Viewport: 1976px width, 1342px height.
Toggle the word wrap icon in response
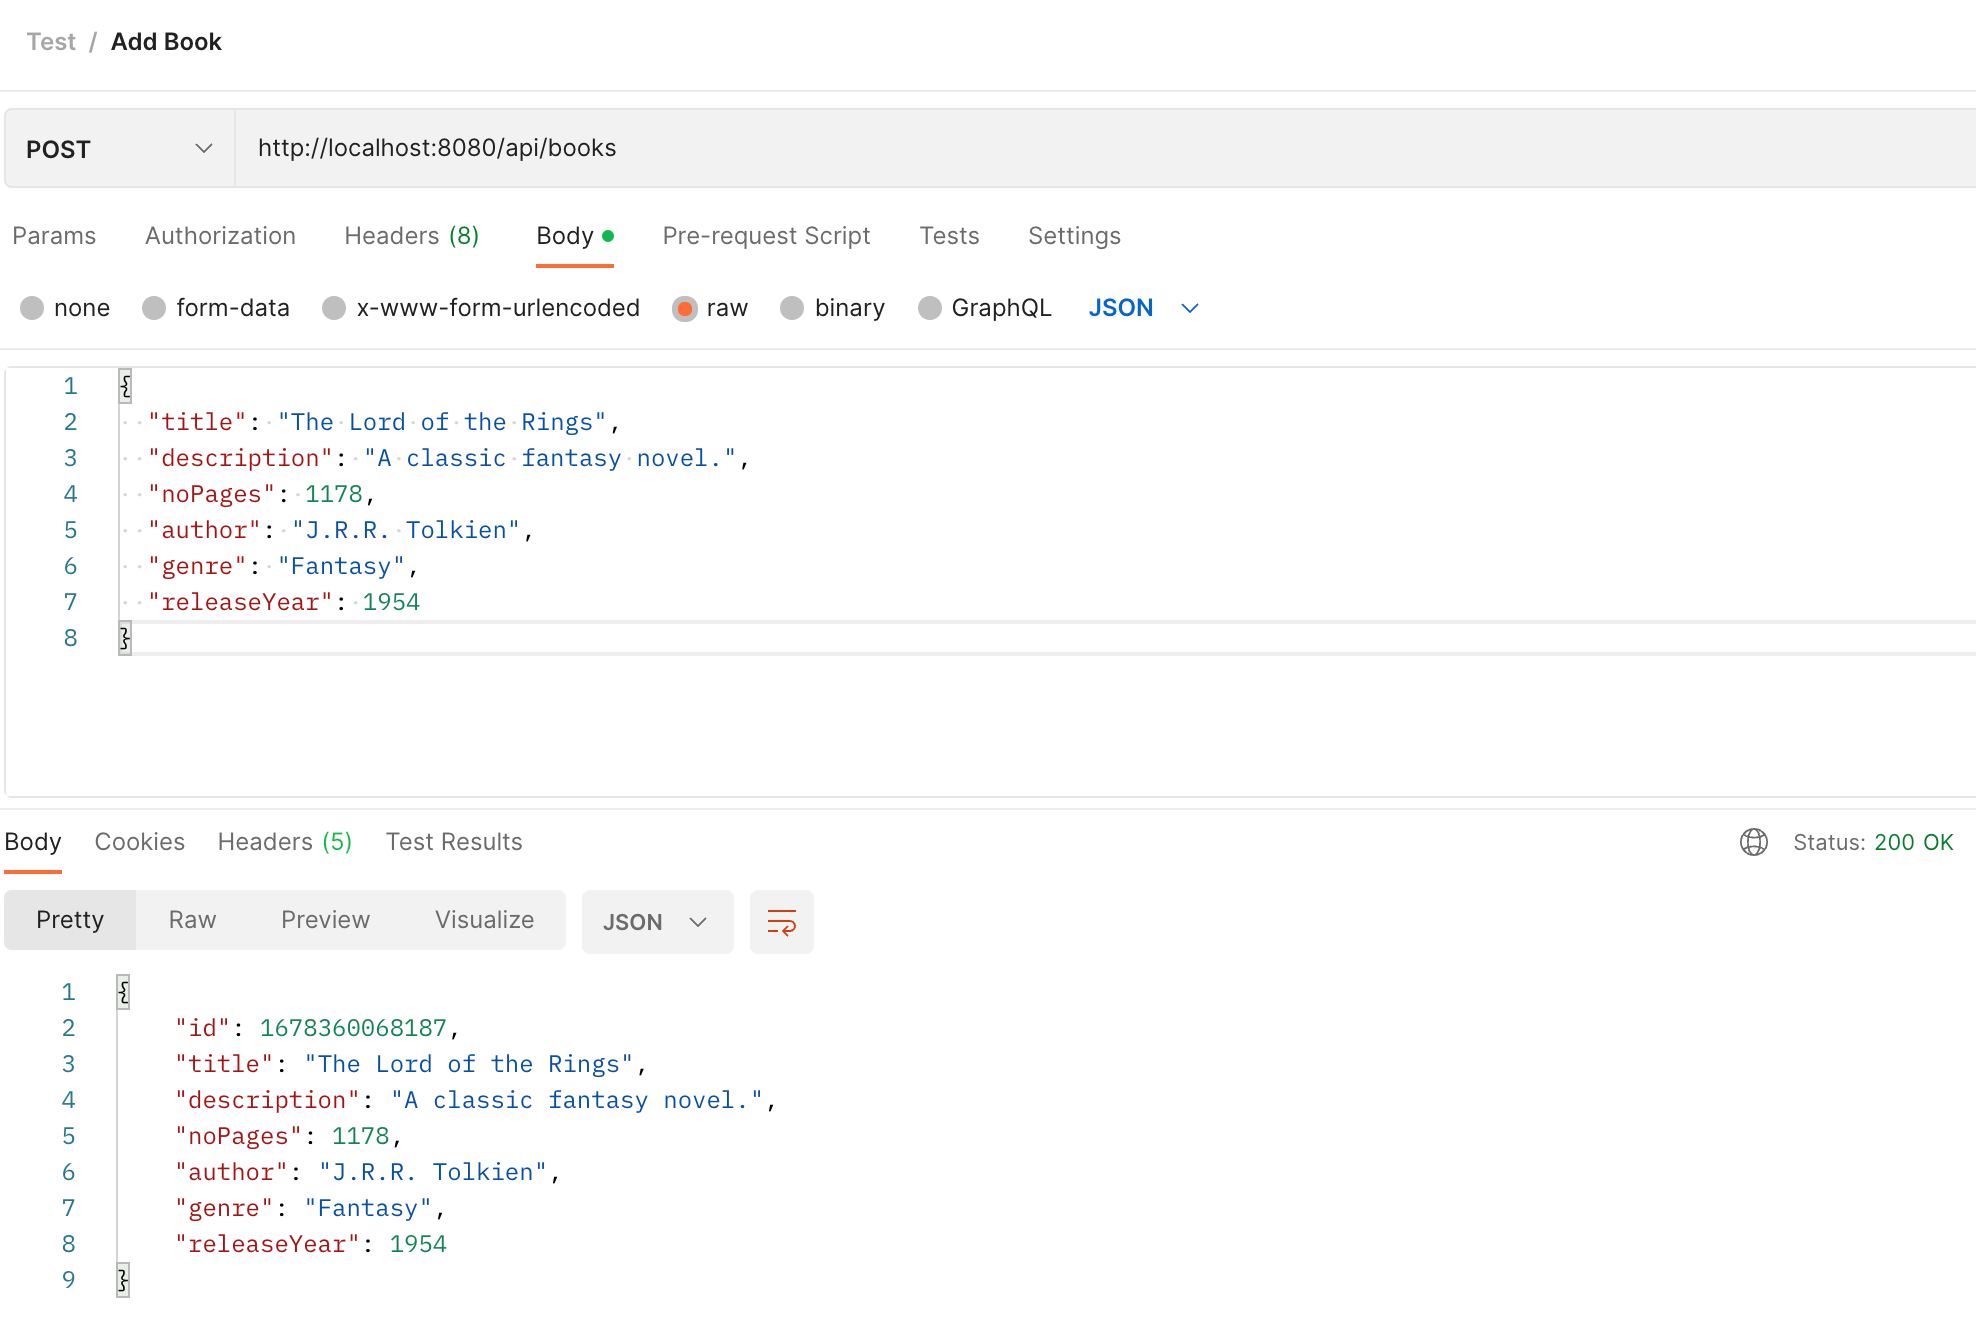(x=781, y=922)
